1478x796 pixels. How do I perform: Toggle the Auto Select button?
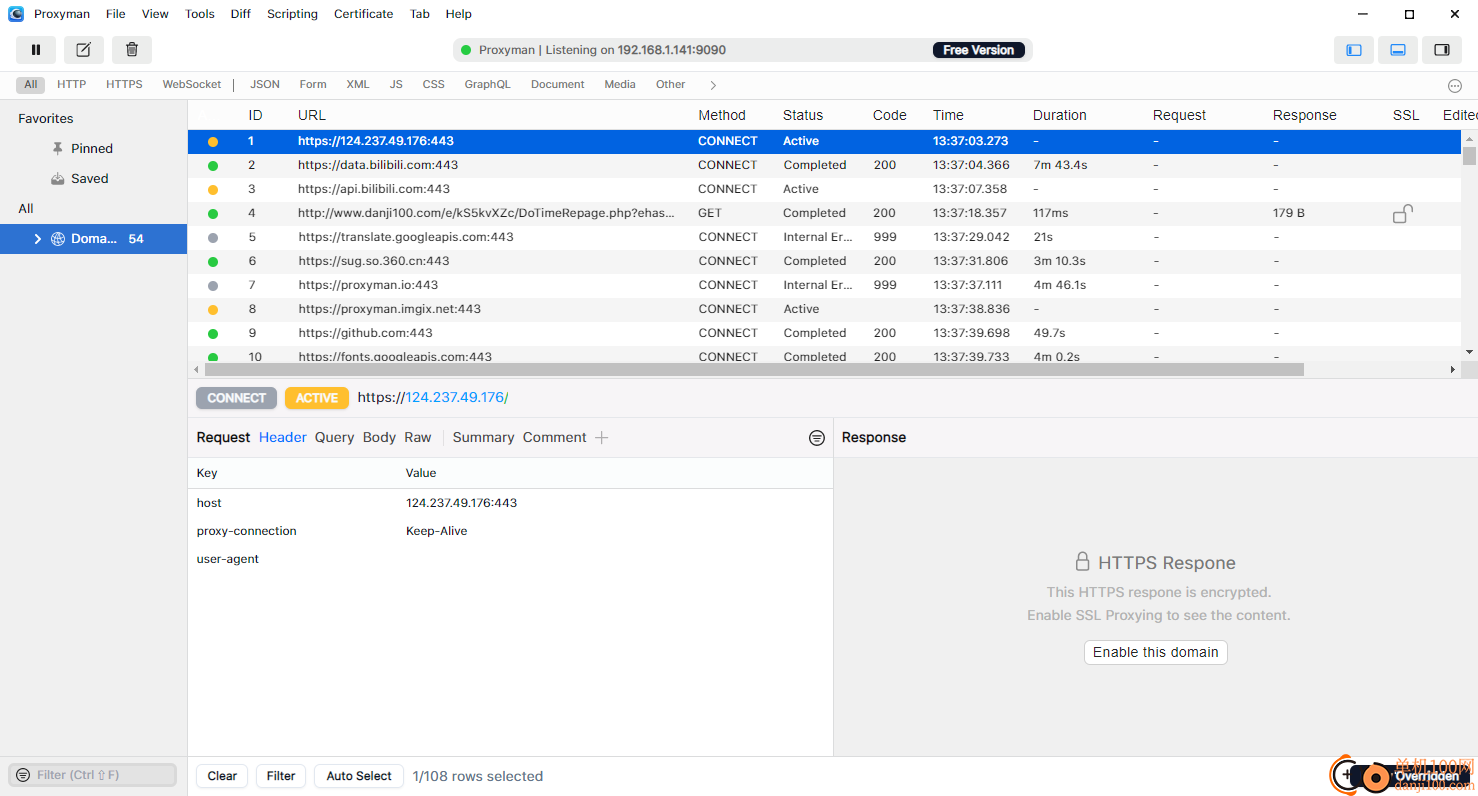point(359,776)
